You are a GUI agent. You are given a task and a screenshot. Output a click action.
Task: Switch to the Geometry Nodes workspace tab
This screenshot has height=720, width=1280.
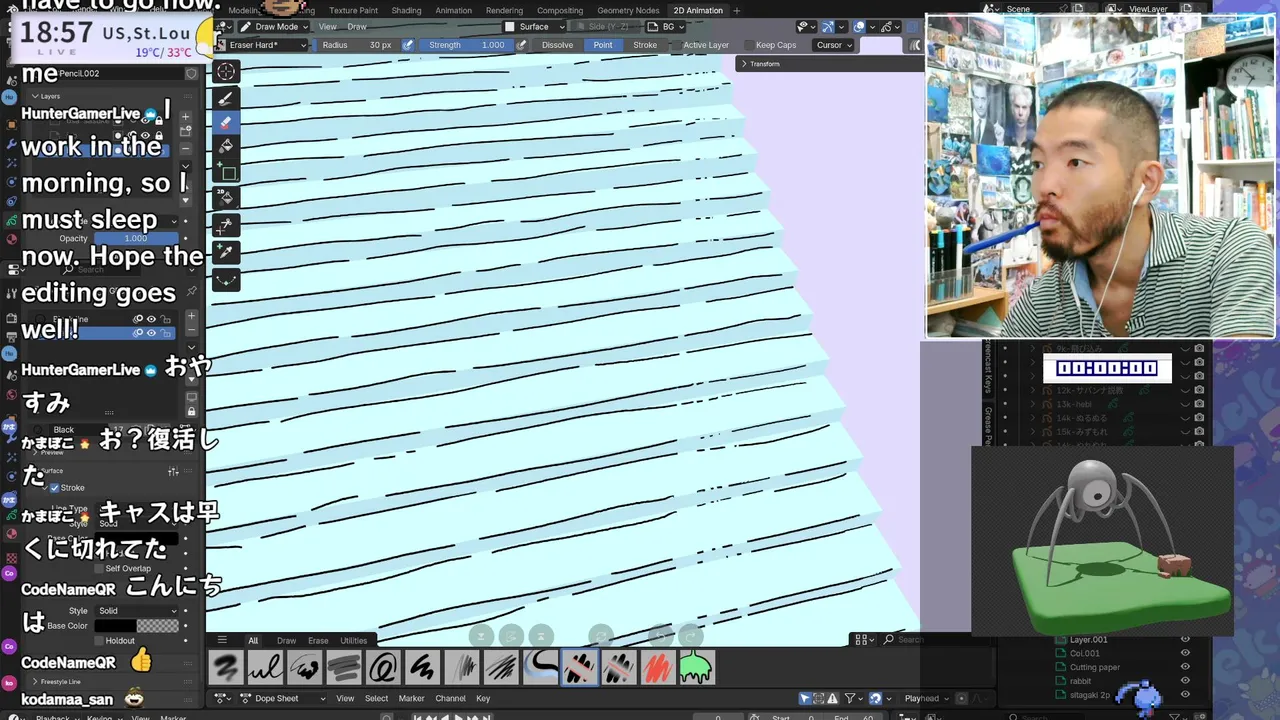(628, 10)
